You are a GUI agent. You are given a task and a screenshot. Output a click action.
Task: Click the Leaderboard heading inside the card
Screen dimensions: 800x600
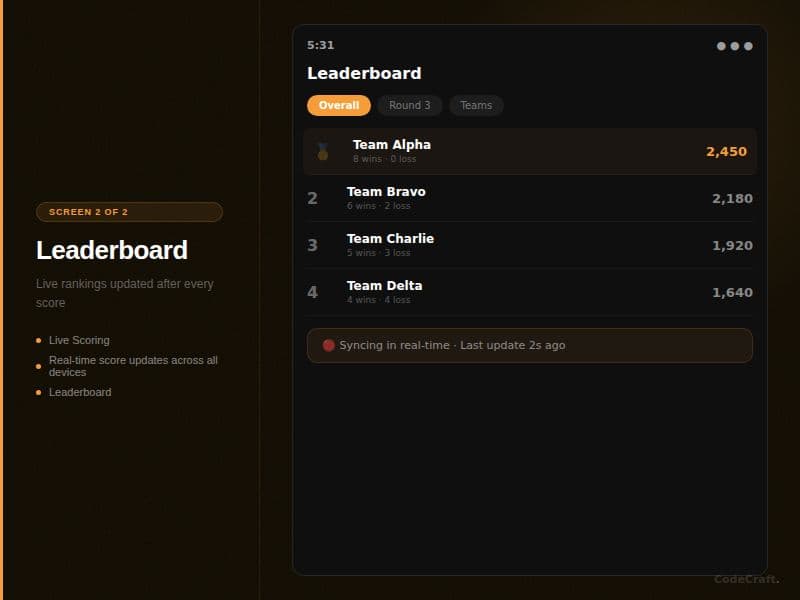[x=364, y=73]
